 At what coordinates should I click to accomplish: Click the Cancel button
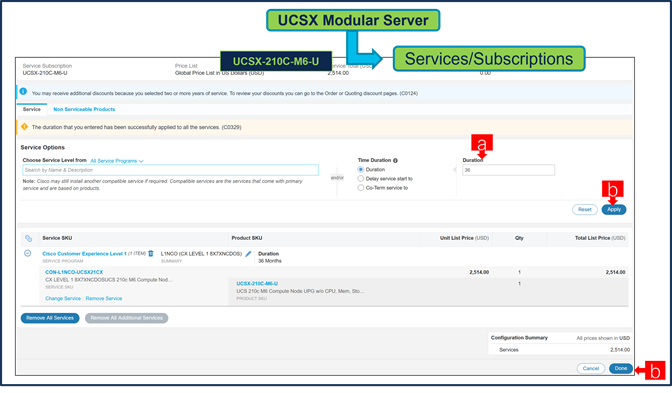coord(591,368)
